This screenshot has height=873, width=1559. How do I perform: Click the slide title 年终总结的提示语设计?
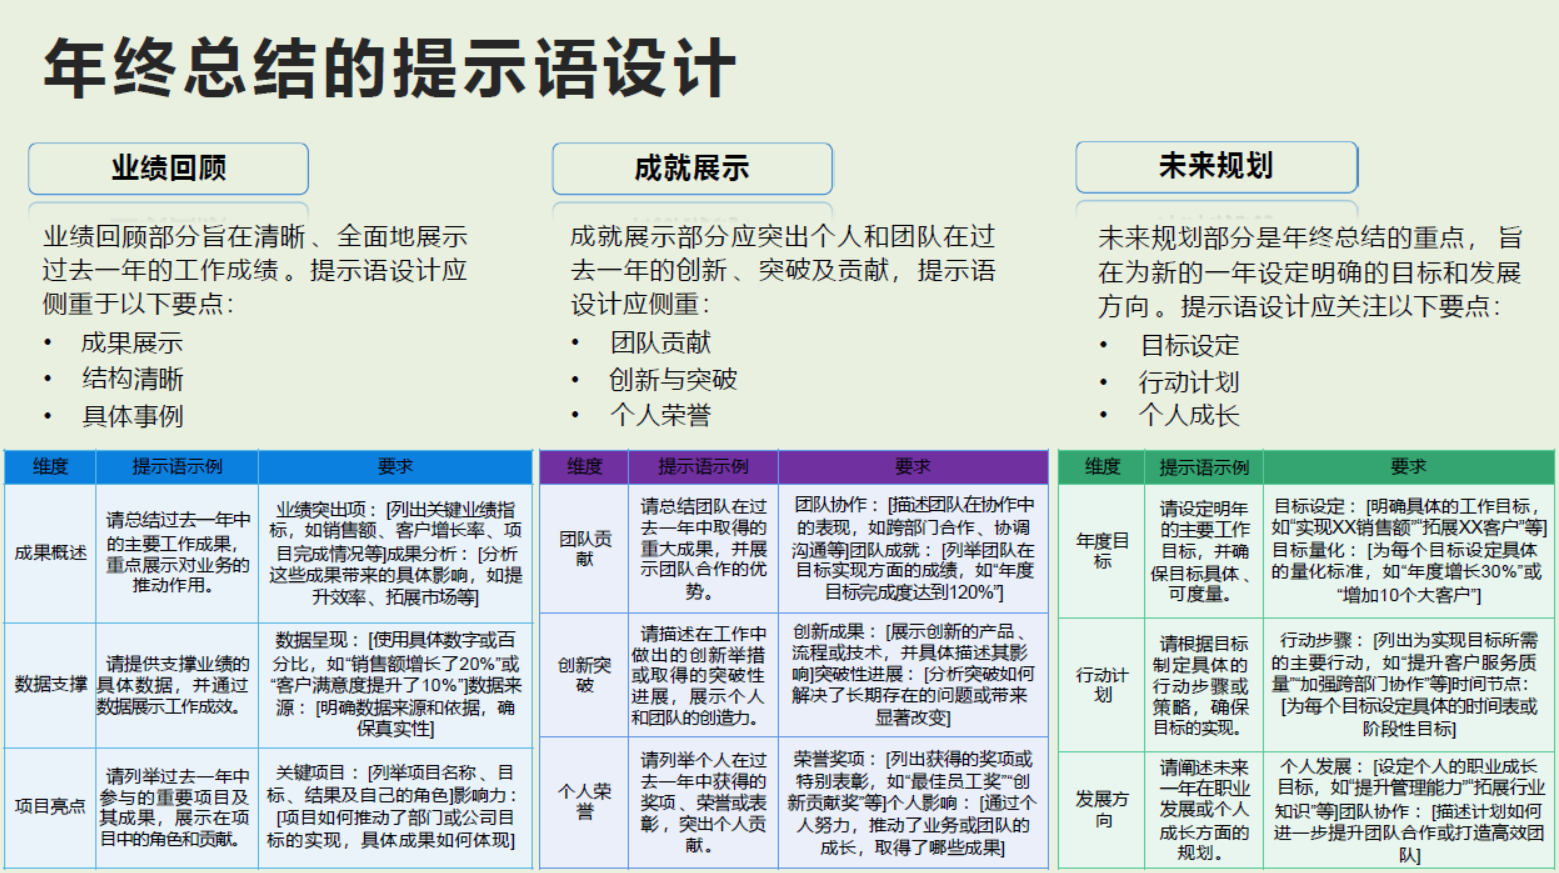(x=390, y=68)
